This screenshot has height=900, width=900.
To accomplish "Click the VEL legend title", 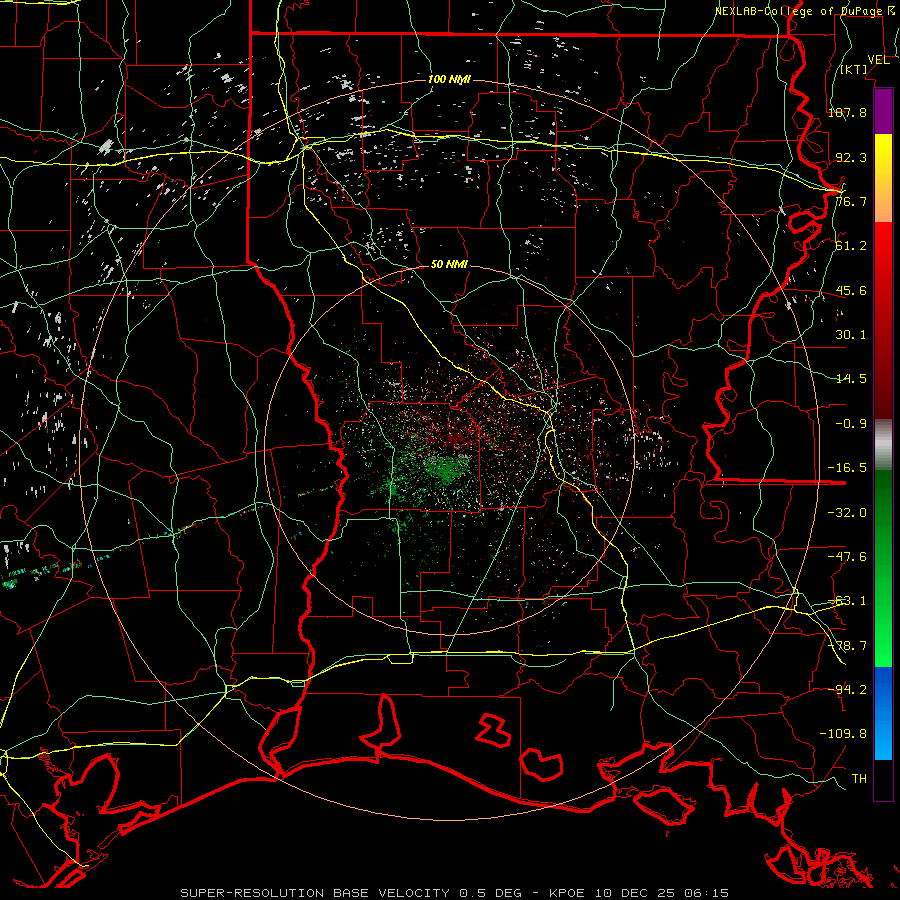I will [x=878, y=60].
